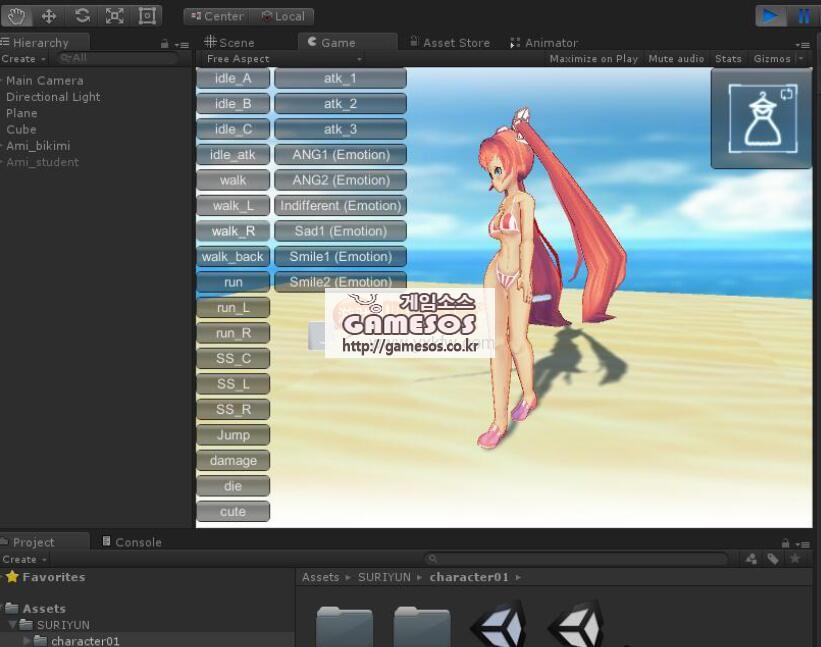Select the Hierarchy tab
821x647 pixels.
tap(45, 42)
